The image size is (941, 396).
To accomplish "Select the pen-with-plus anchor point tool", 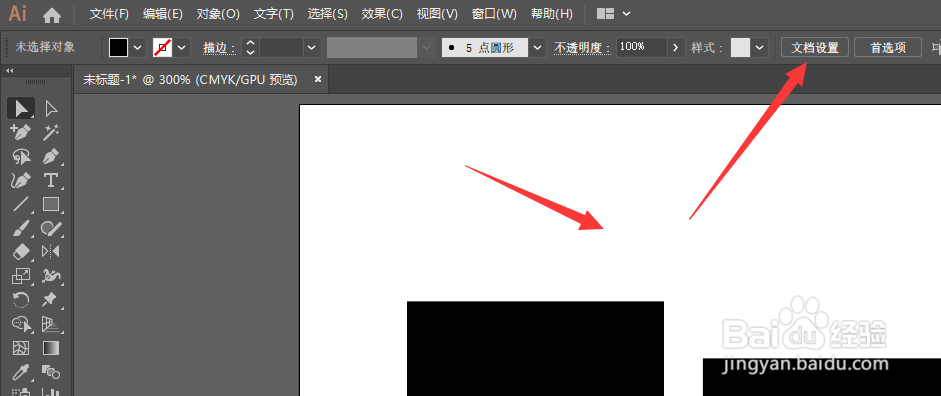I will click(x=21, y=132).
